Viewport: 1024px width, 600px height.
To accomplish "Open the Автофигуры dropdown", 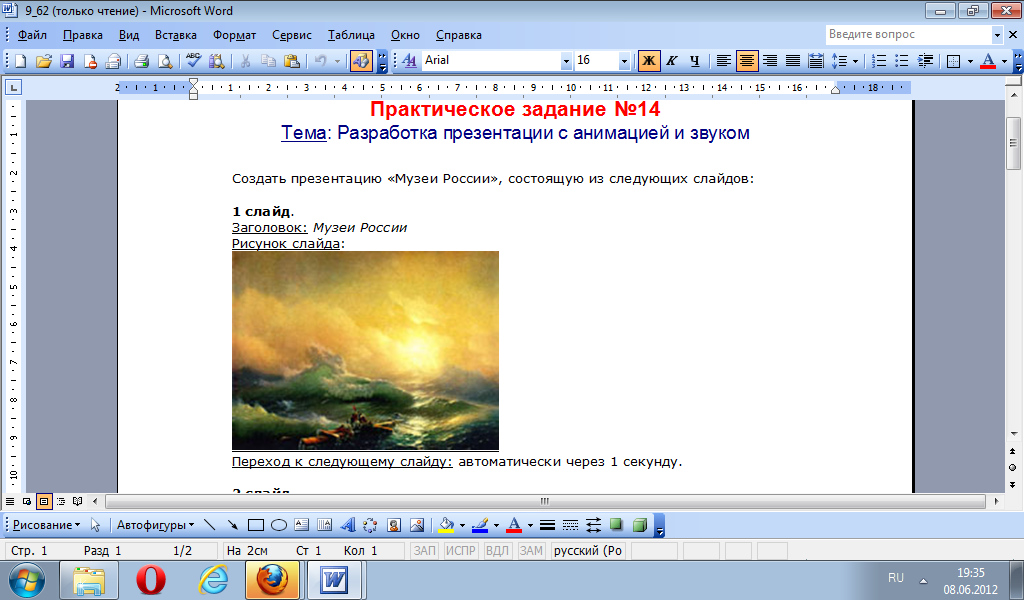I will (155, 525).
